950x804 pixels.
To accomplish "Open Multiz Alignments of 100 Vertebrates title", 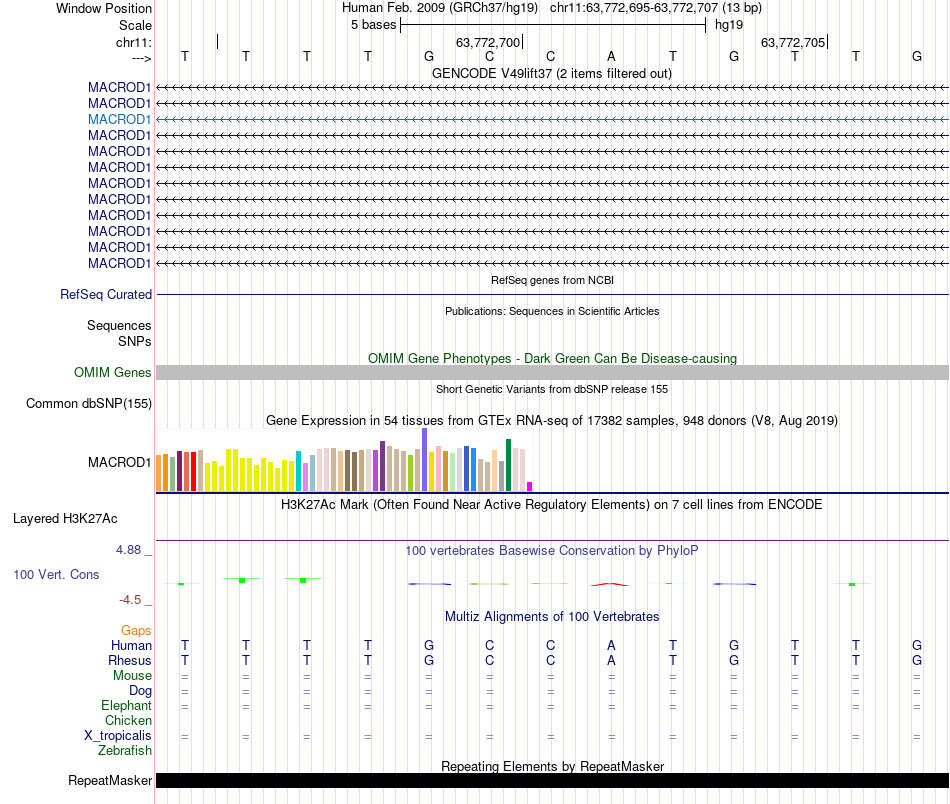I will [x=552, y=617].
